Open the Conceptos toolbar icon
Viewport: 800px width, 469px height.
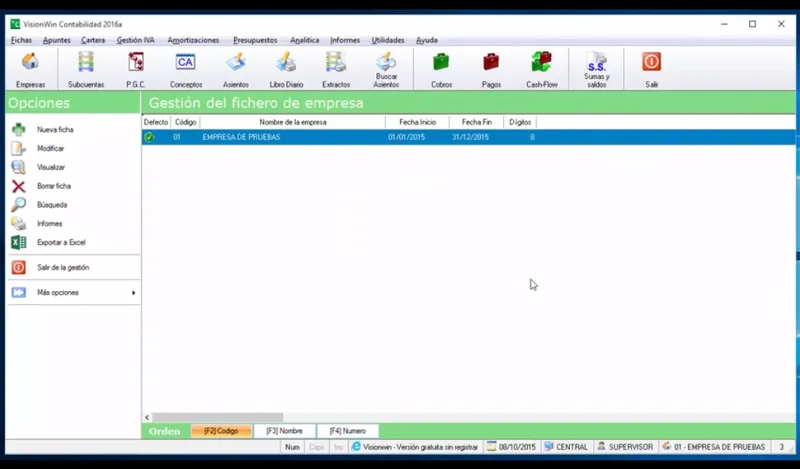(x=186, y=69)
